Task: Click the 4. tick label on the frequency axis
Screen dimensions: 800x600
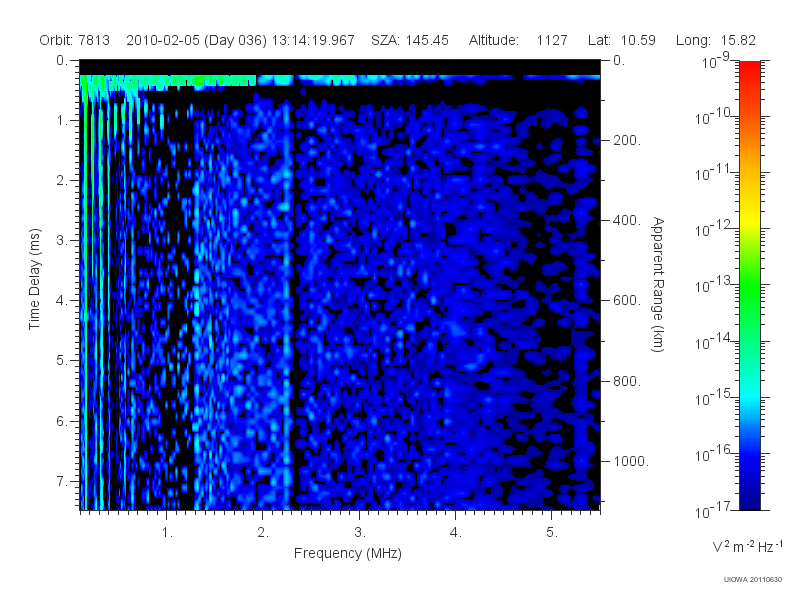Action: tap(456, 533)
